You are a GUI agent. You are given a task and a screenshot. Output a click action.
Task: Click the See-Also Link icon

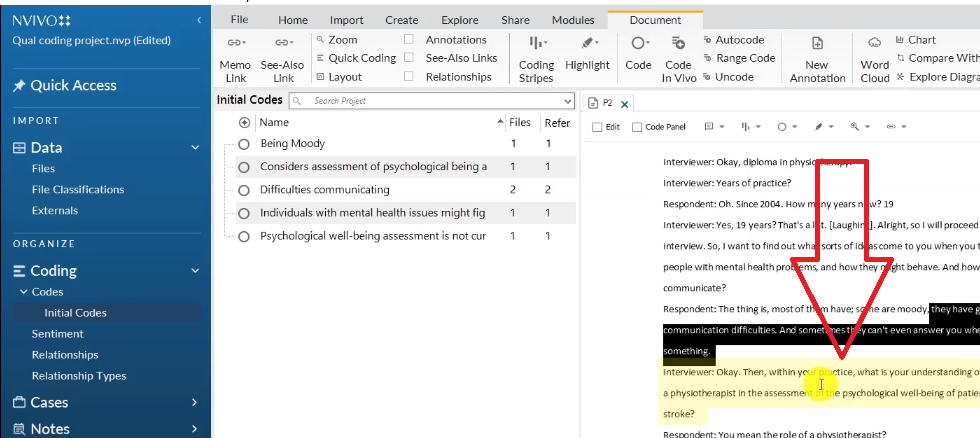pyautogui.click(x=283, y=43)
